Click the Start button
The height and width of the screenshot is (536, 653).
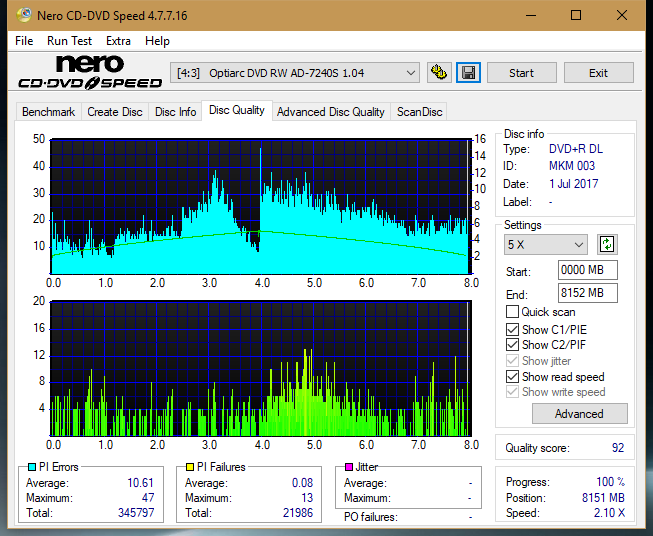tap(521, 73)
